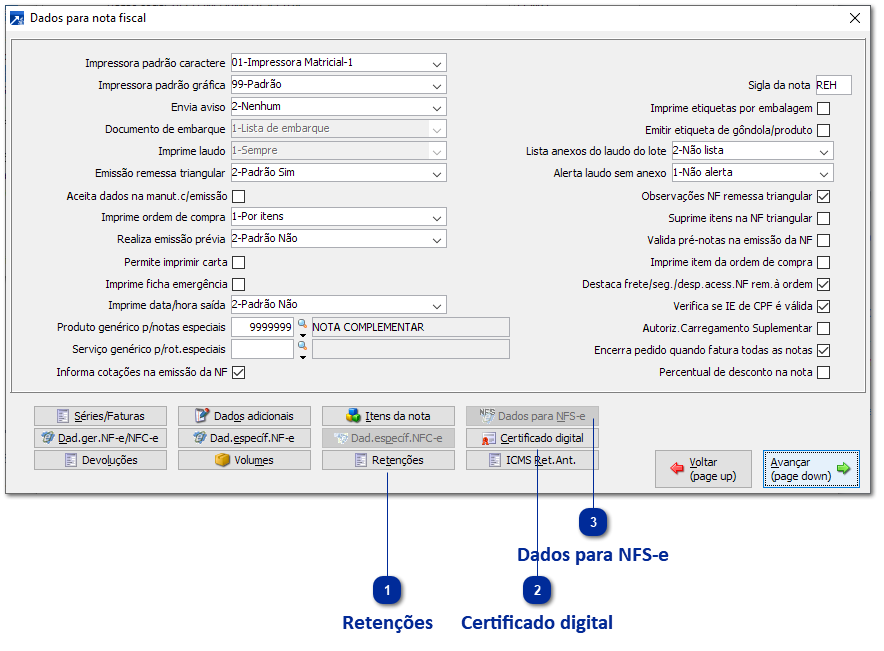
Task: Click the ICMS Ret.Ant. document icon
Action: tap(494, 460)
